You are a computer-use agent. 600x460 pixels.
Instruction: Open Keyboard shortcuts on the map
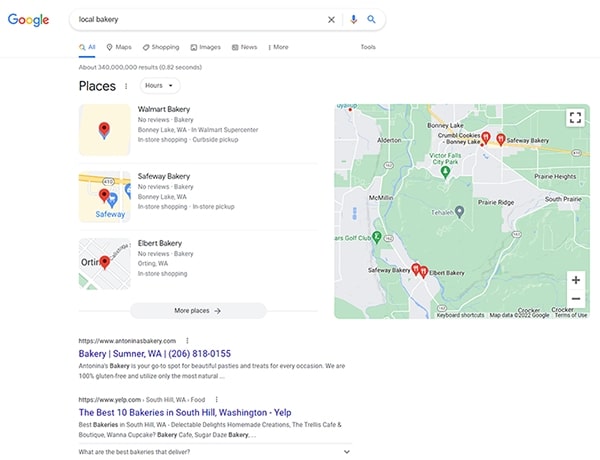(x=460, y=315)
